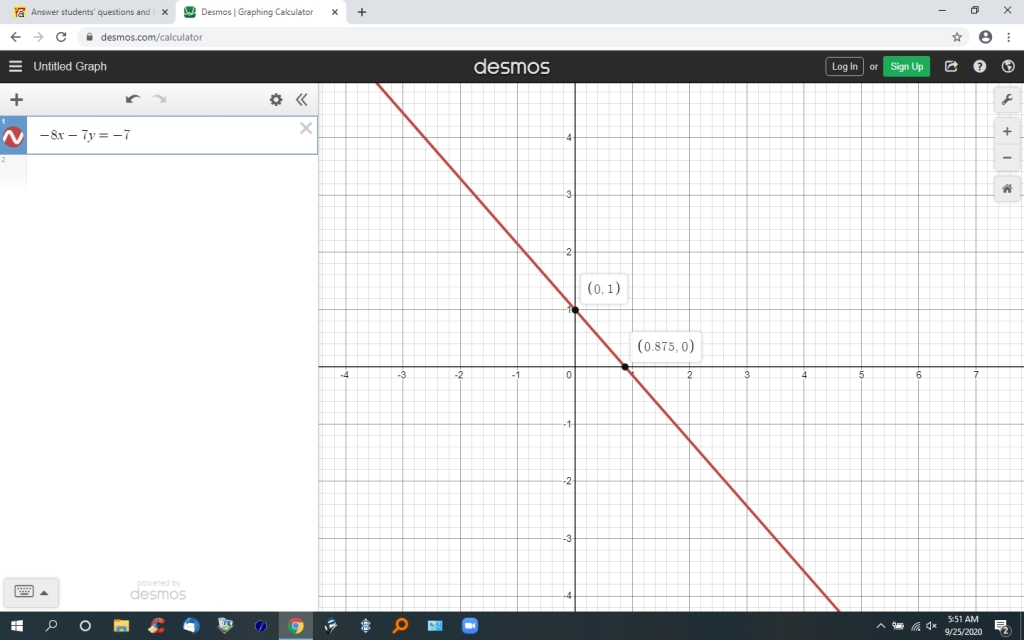Open the language globe menu
This screenshot has width=1024, height=640.
pyautogui.click(x=1008, y=66)
